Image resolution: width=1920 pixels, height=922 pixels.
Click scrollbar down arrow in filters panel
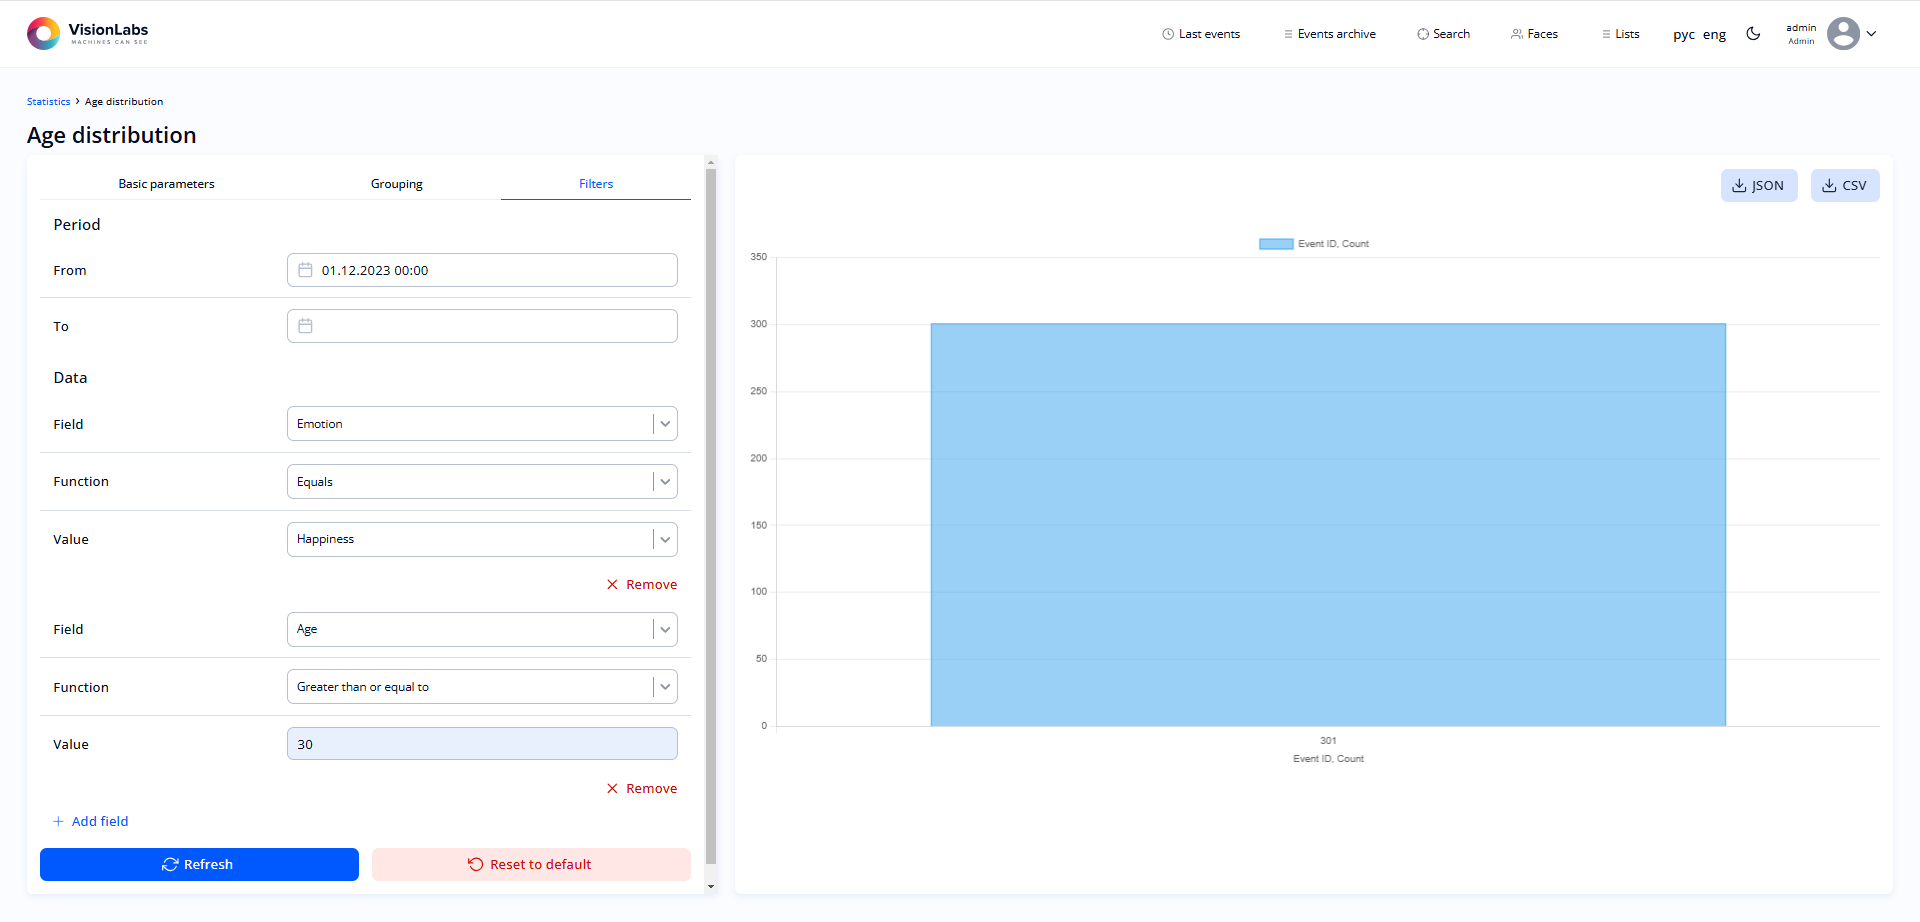click(711, 886)
